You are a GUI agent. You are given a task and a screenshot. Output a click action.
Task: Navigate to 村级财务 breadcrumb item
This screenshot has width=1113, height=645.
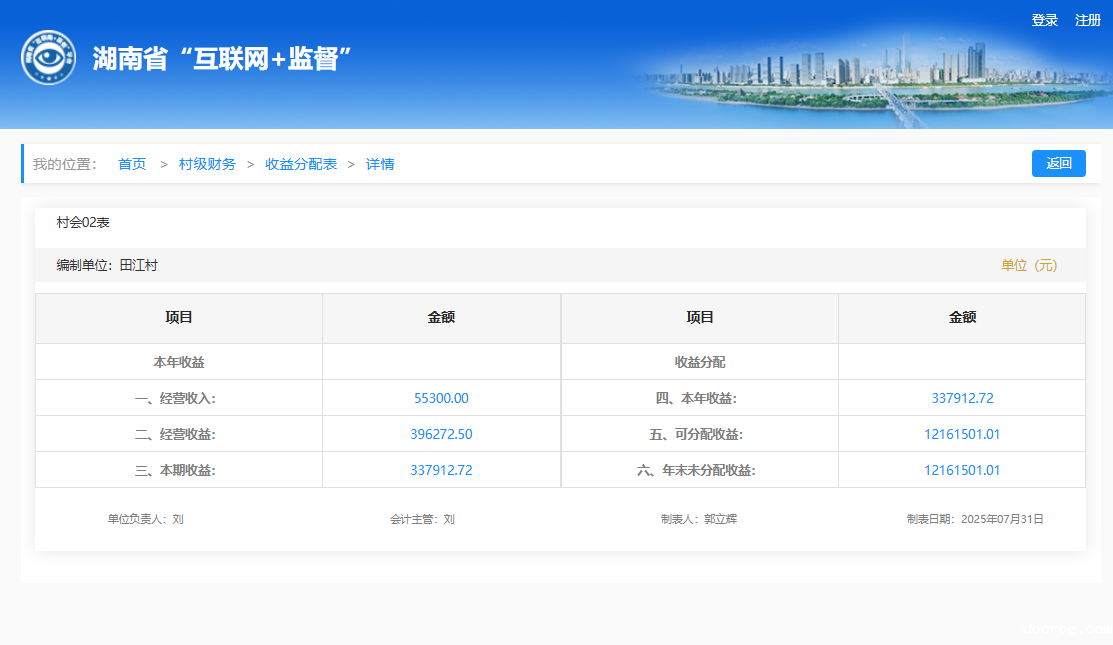click(x=207, y=164)
